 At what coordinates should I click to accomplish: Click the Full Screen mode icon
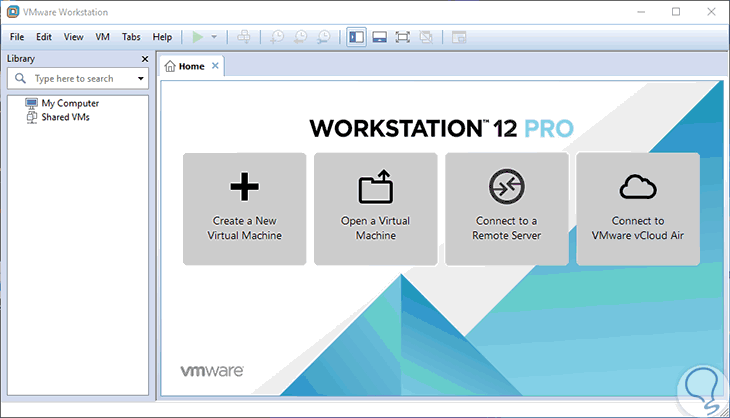pyautogui.click(x=403, y=37)
